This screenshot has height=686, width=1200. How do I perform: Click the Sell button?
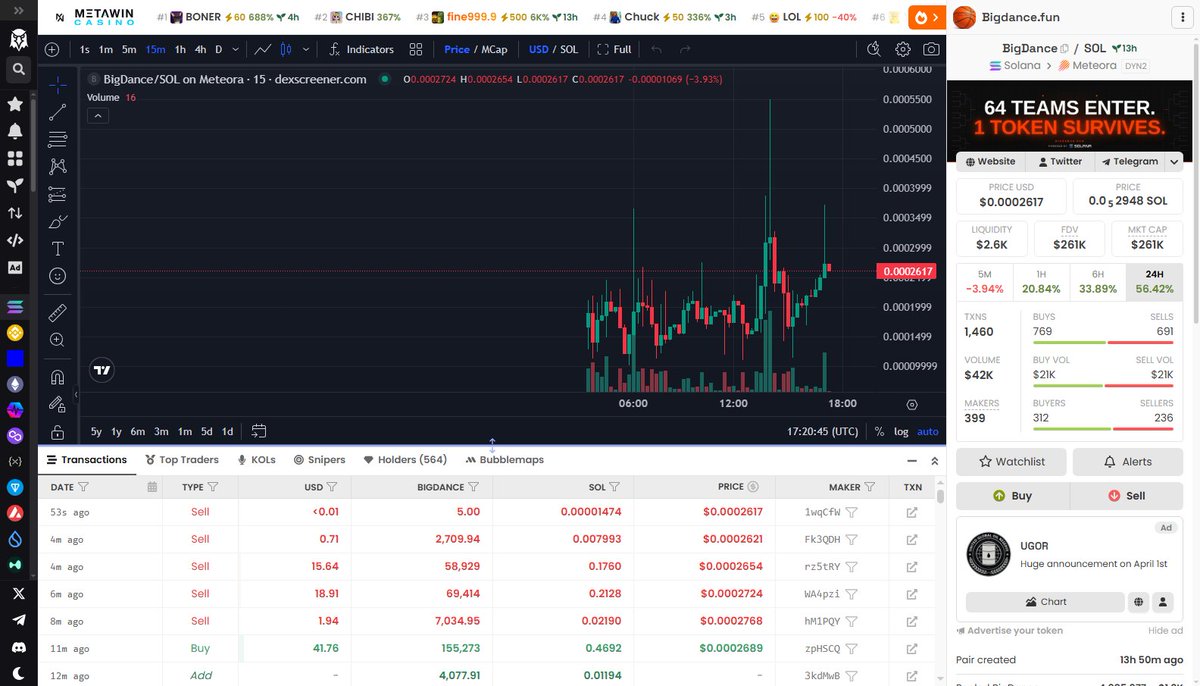point(1126,496)
